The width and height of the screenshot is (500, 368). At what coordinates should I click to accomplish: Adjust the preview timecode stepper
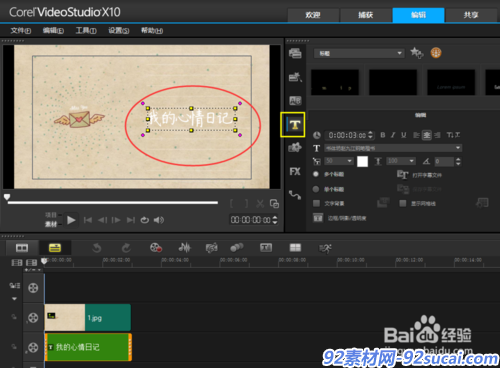point(275,220)
